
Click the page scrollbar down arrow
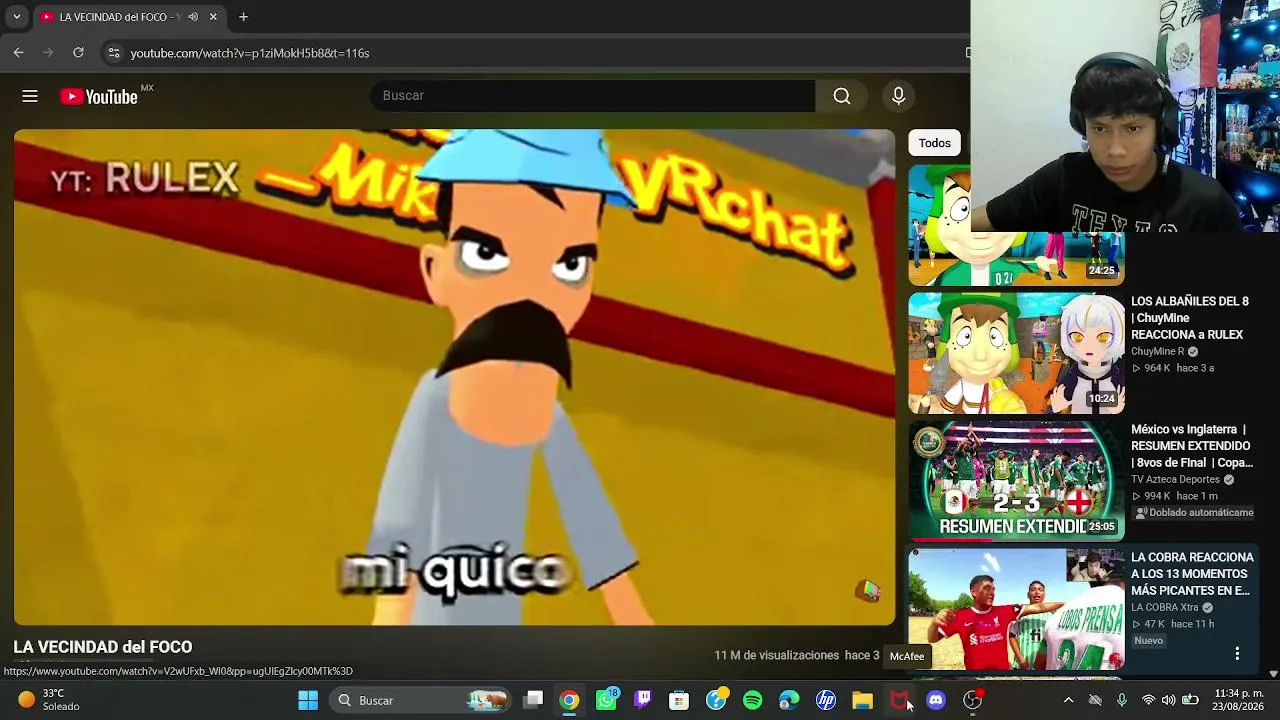click(1273, 674)
